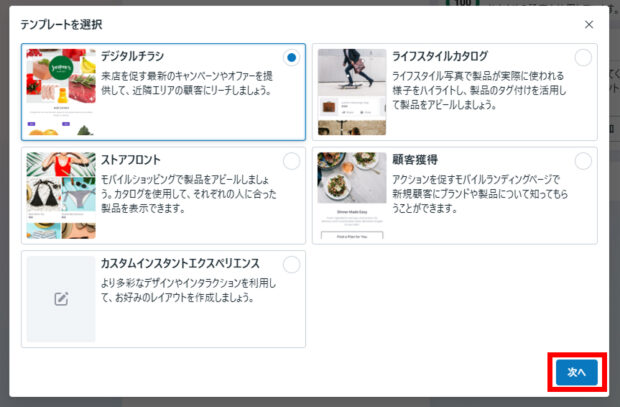Viewport: 620px width, 407px height.
Task: Select カスタムインスタントエクスペリエンス radio button
Action: (x=291, y=265)
